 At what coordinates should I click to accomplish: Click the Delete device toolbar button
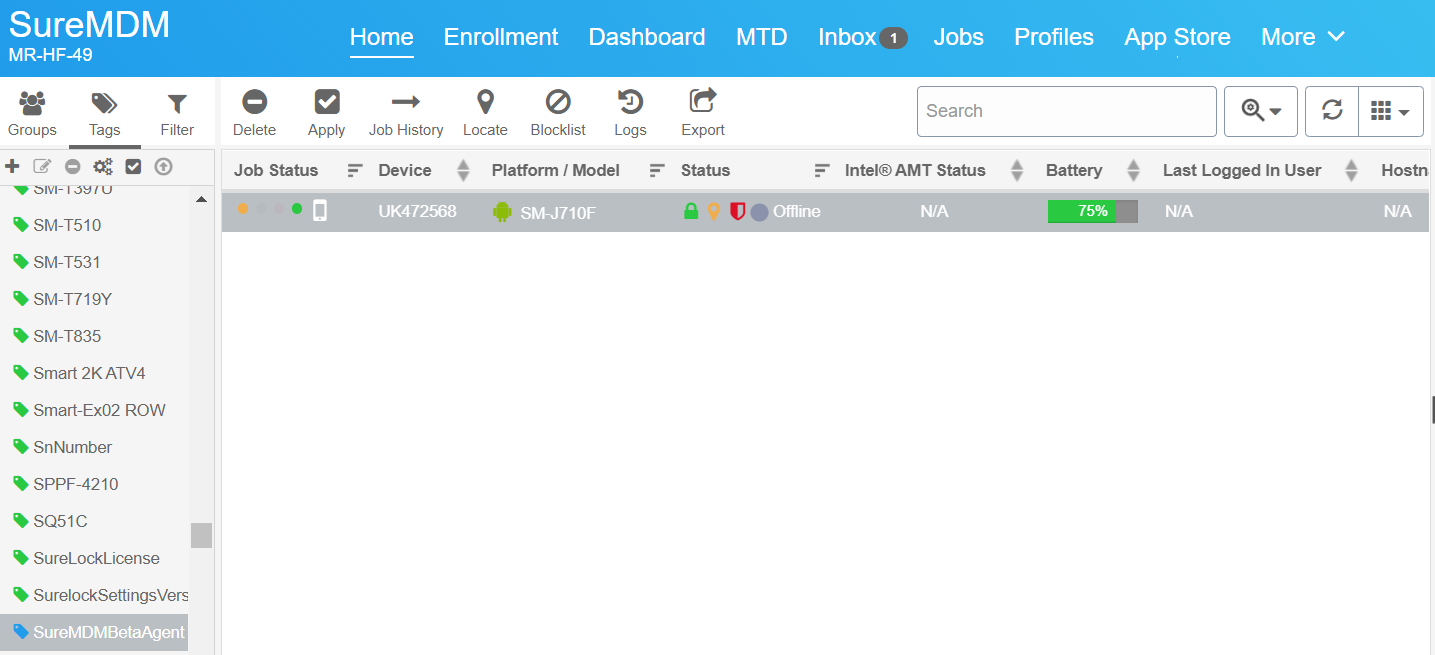point(254,114)
